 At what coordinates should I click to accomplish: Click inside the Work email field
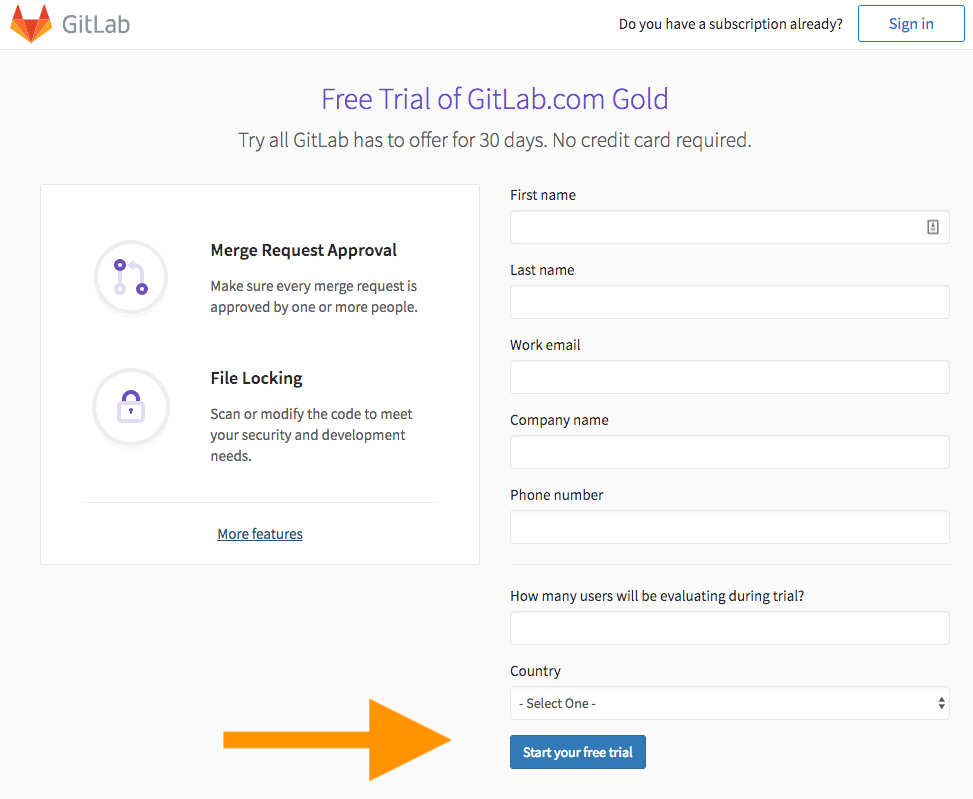729,377
